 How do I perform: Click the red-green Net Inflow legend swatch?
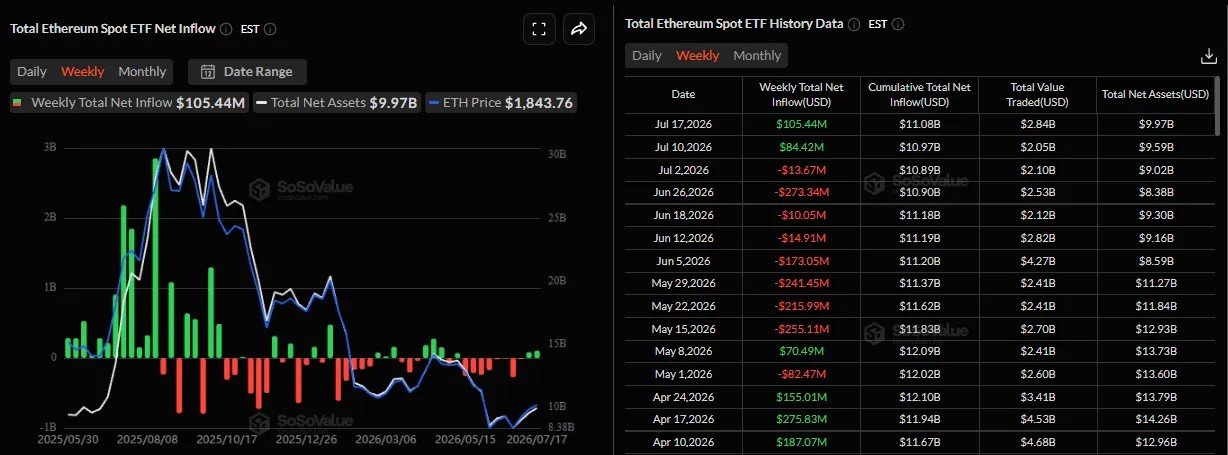tap(18, 102)
